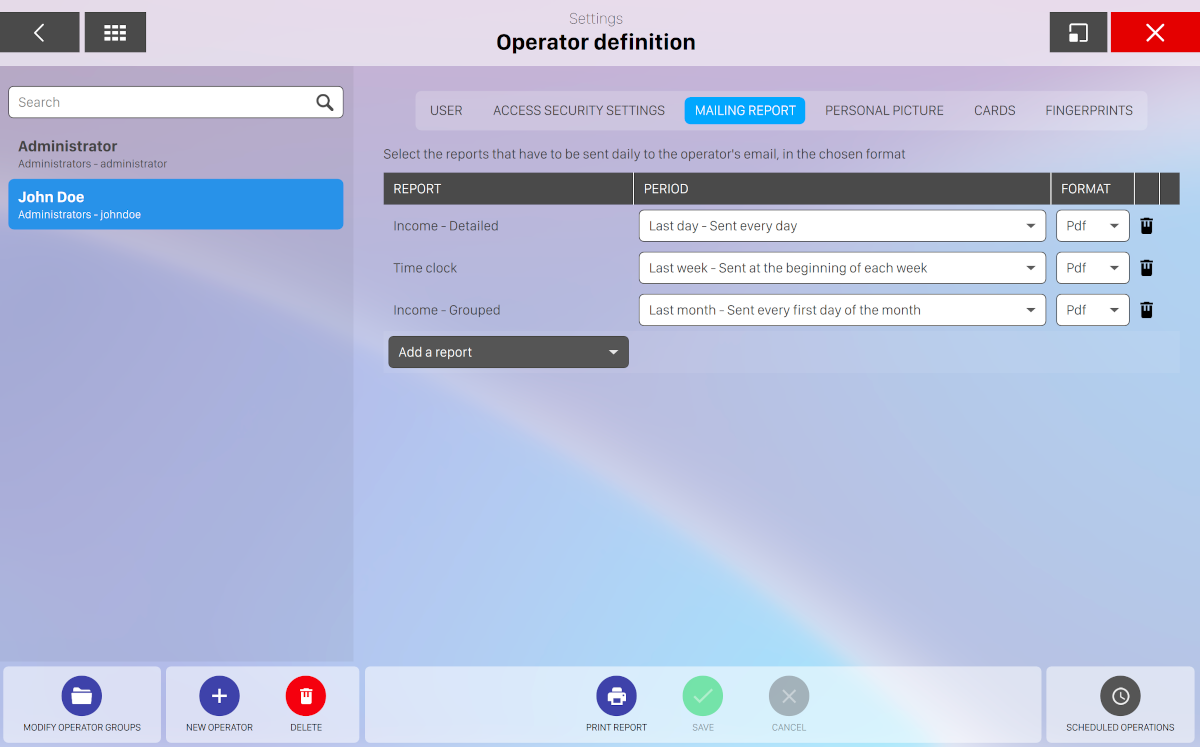Click the Personal Picture tab

(884, 111)
